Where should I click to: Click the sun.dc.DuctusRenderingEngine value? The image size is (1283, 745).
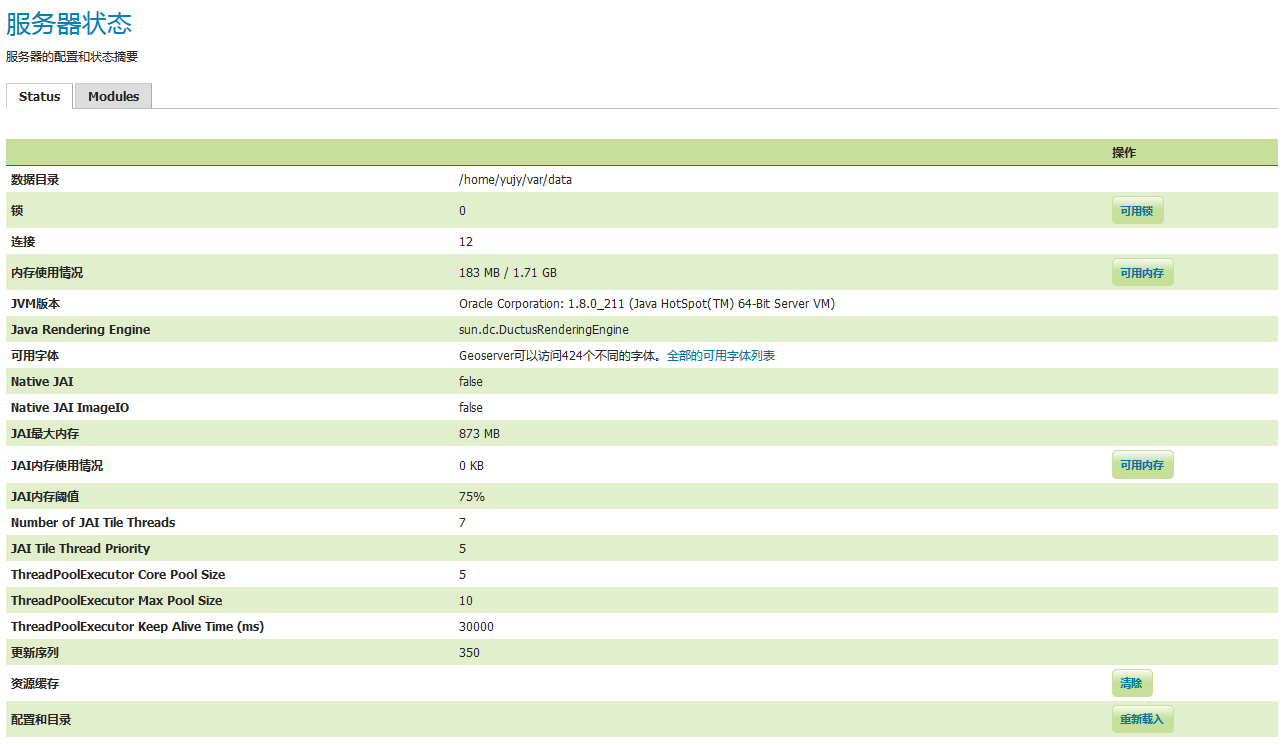pos(543,330)
